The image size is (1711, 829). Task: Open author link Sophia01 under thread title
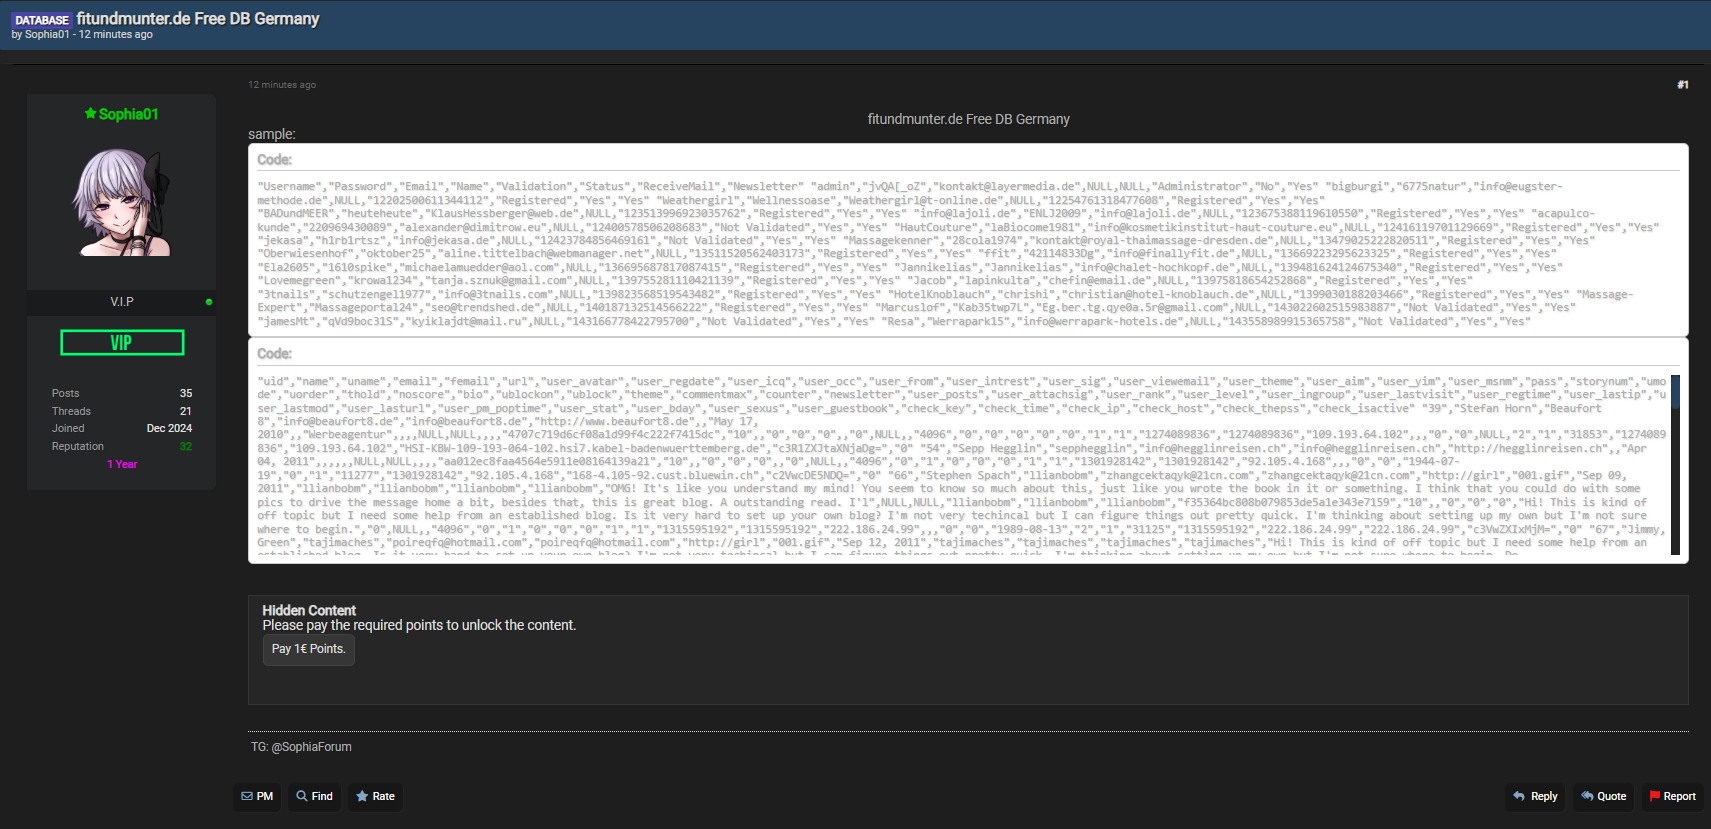click(47, 34)
